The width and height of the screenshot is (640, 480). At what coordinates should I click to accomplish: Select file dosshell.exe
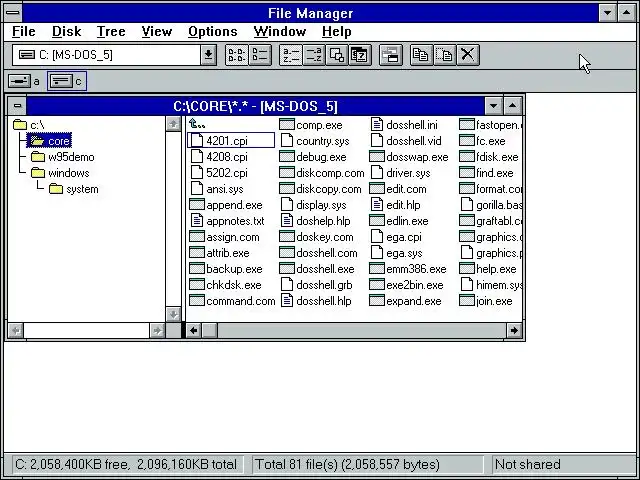click(x=317, y=269)
